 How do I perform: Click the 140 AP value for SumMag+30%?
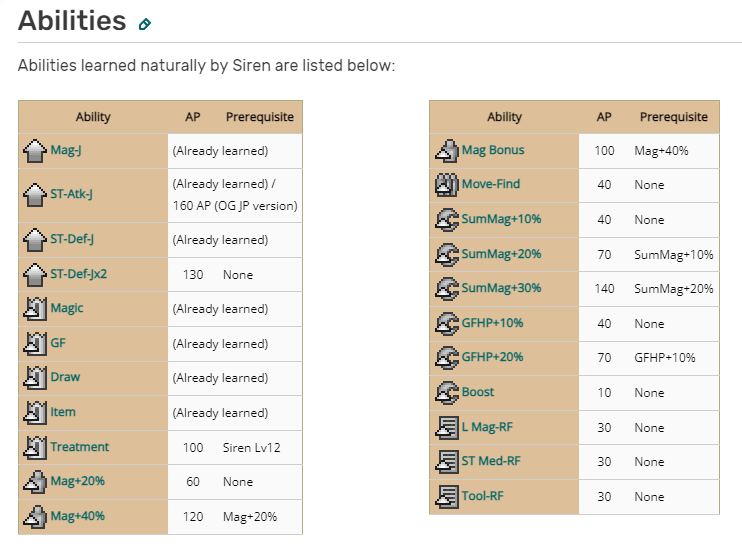coord(604,289)
